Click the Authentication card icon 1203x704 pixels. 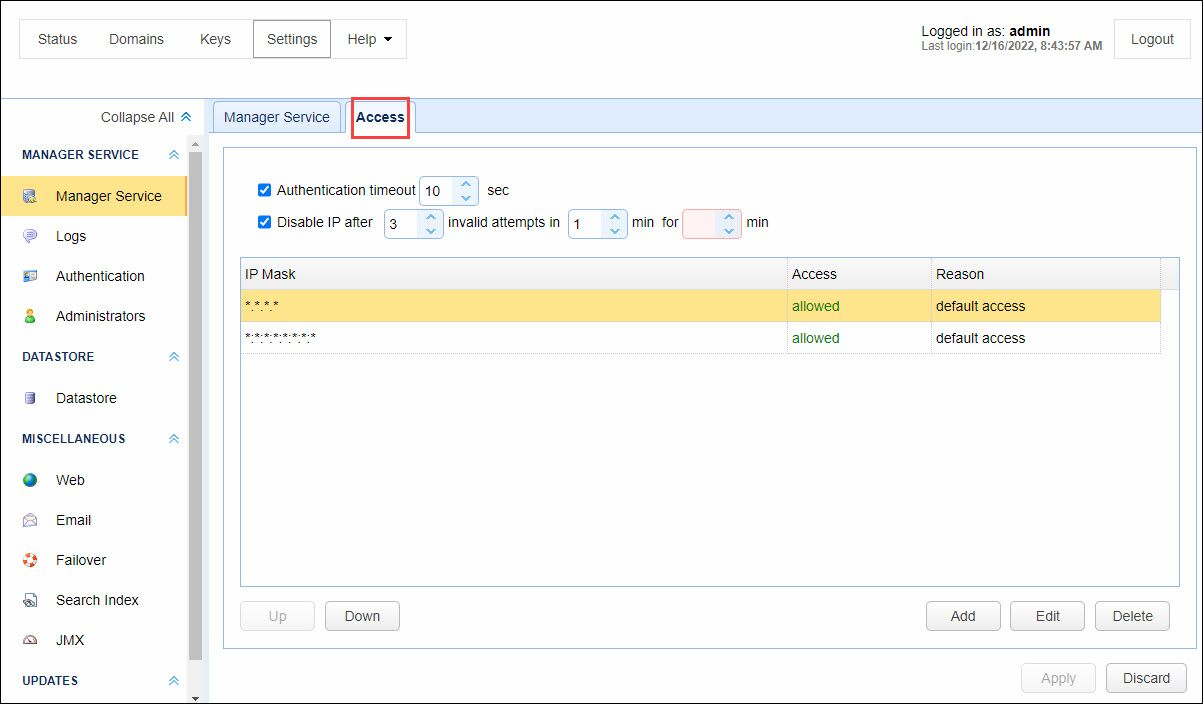[30, 276]
